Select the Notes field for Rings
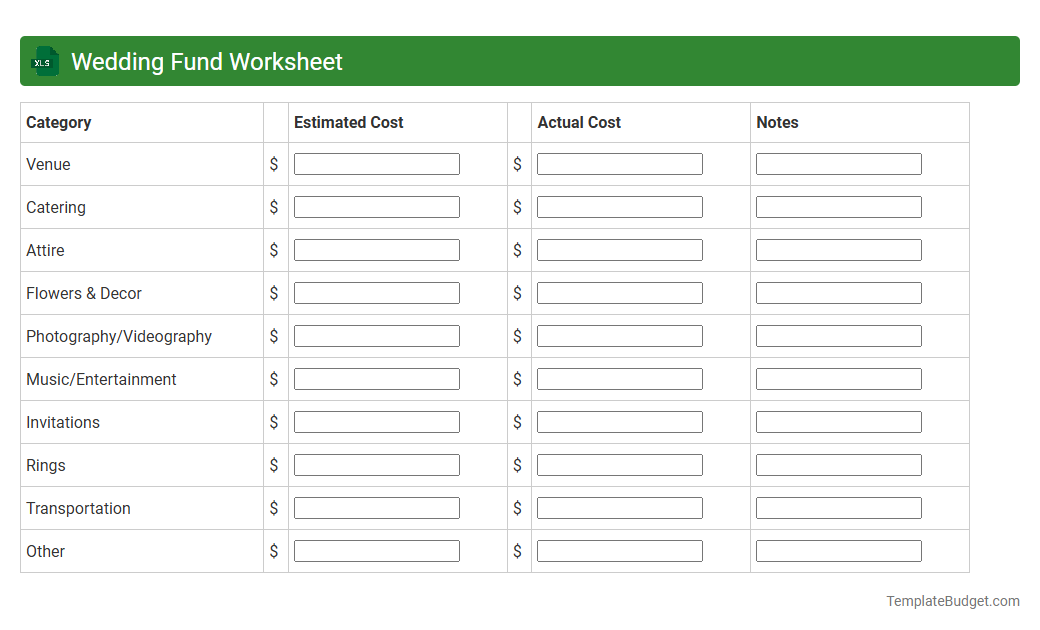This screenshot has width=1040, height=630. 838,464
